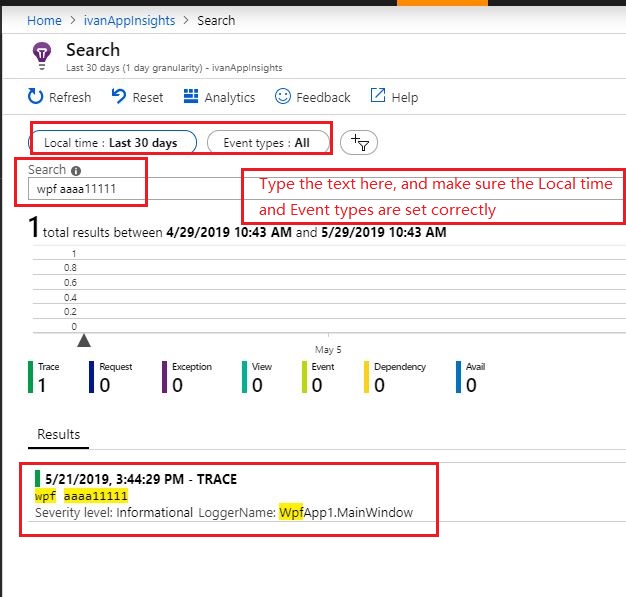Screen dimensions: 626x597
Task: Open ivanAppInsights breadcrumb link
Action: [x=129, y=20]
